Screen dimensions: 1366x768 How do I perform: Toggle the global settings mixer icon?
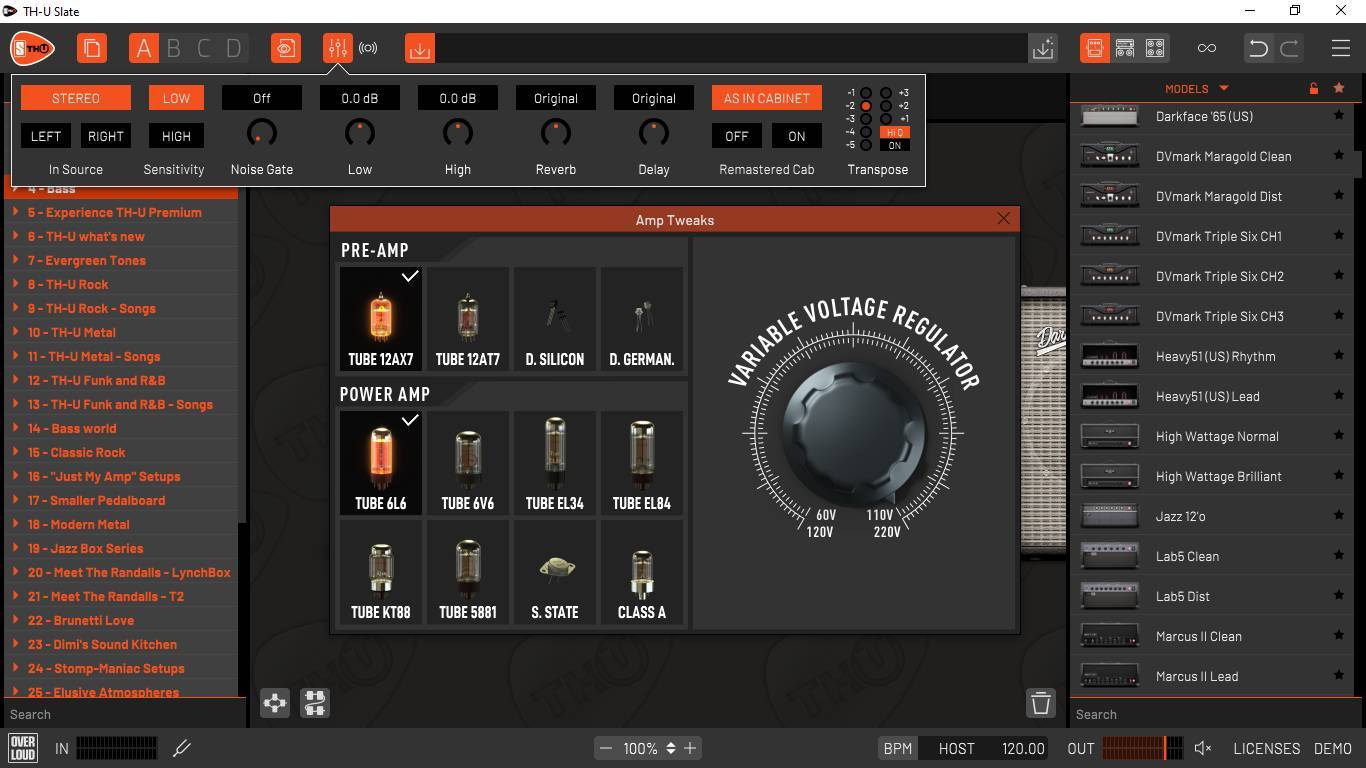click(337, 48)
